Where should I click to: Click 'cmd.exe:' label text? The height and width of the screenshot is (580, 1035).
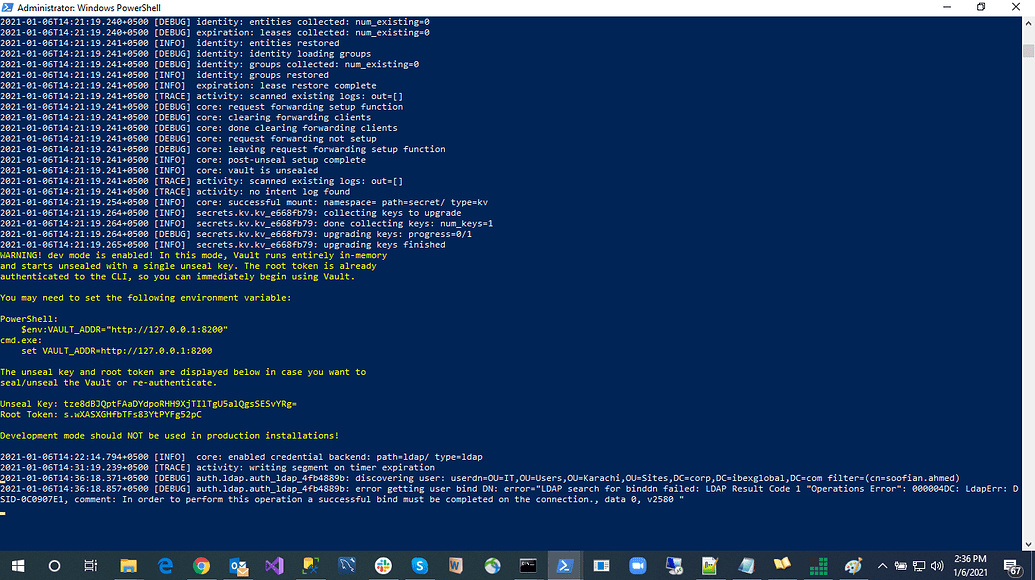(x=21, y=340)
